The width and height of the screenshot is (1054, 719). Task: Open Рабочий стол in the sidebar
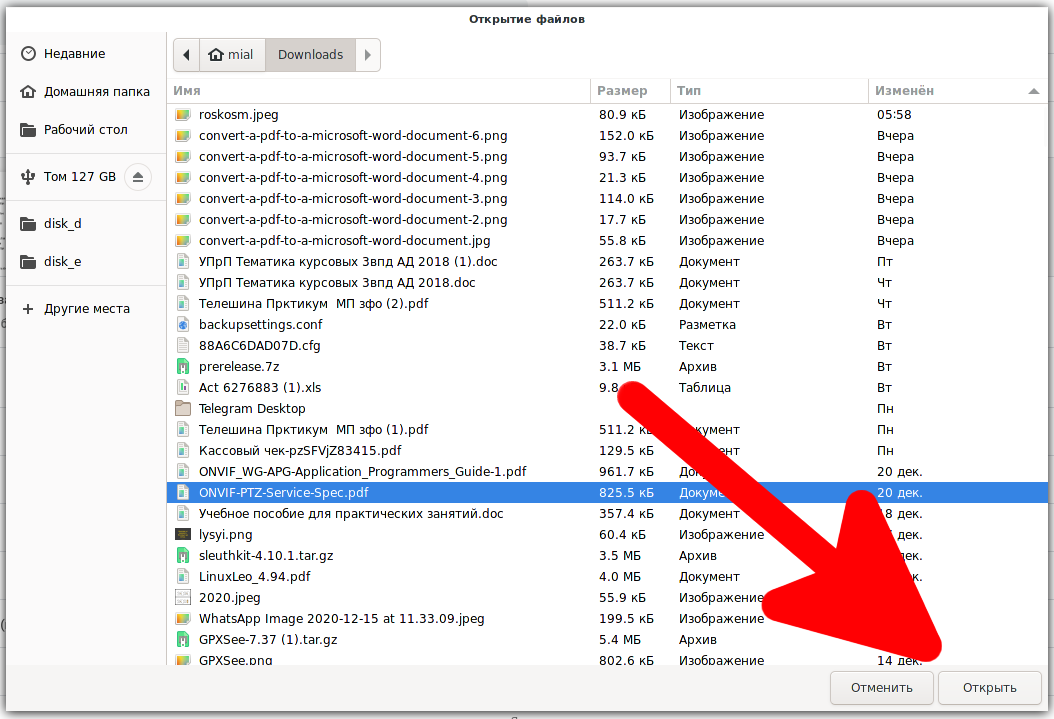(85, 130)
